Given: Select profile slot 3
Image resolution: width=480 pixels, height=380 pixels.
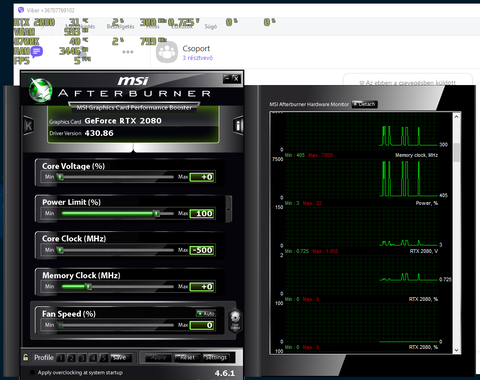Looking at the screenshot, I should tap(82, 358).
